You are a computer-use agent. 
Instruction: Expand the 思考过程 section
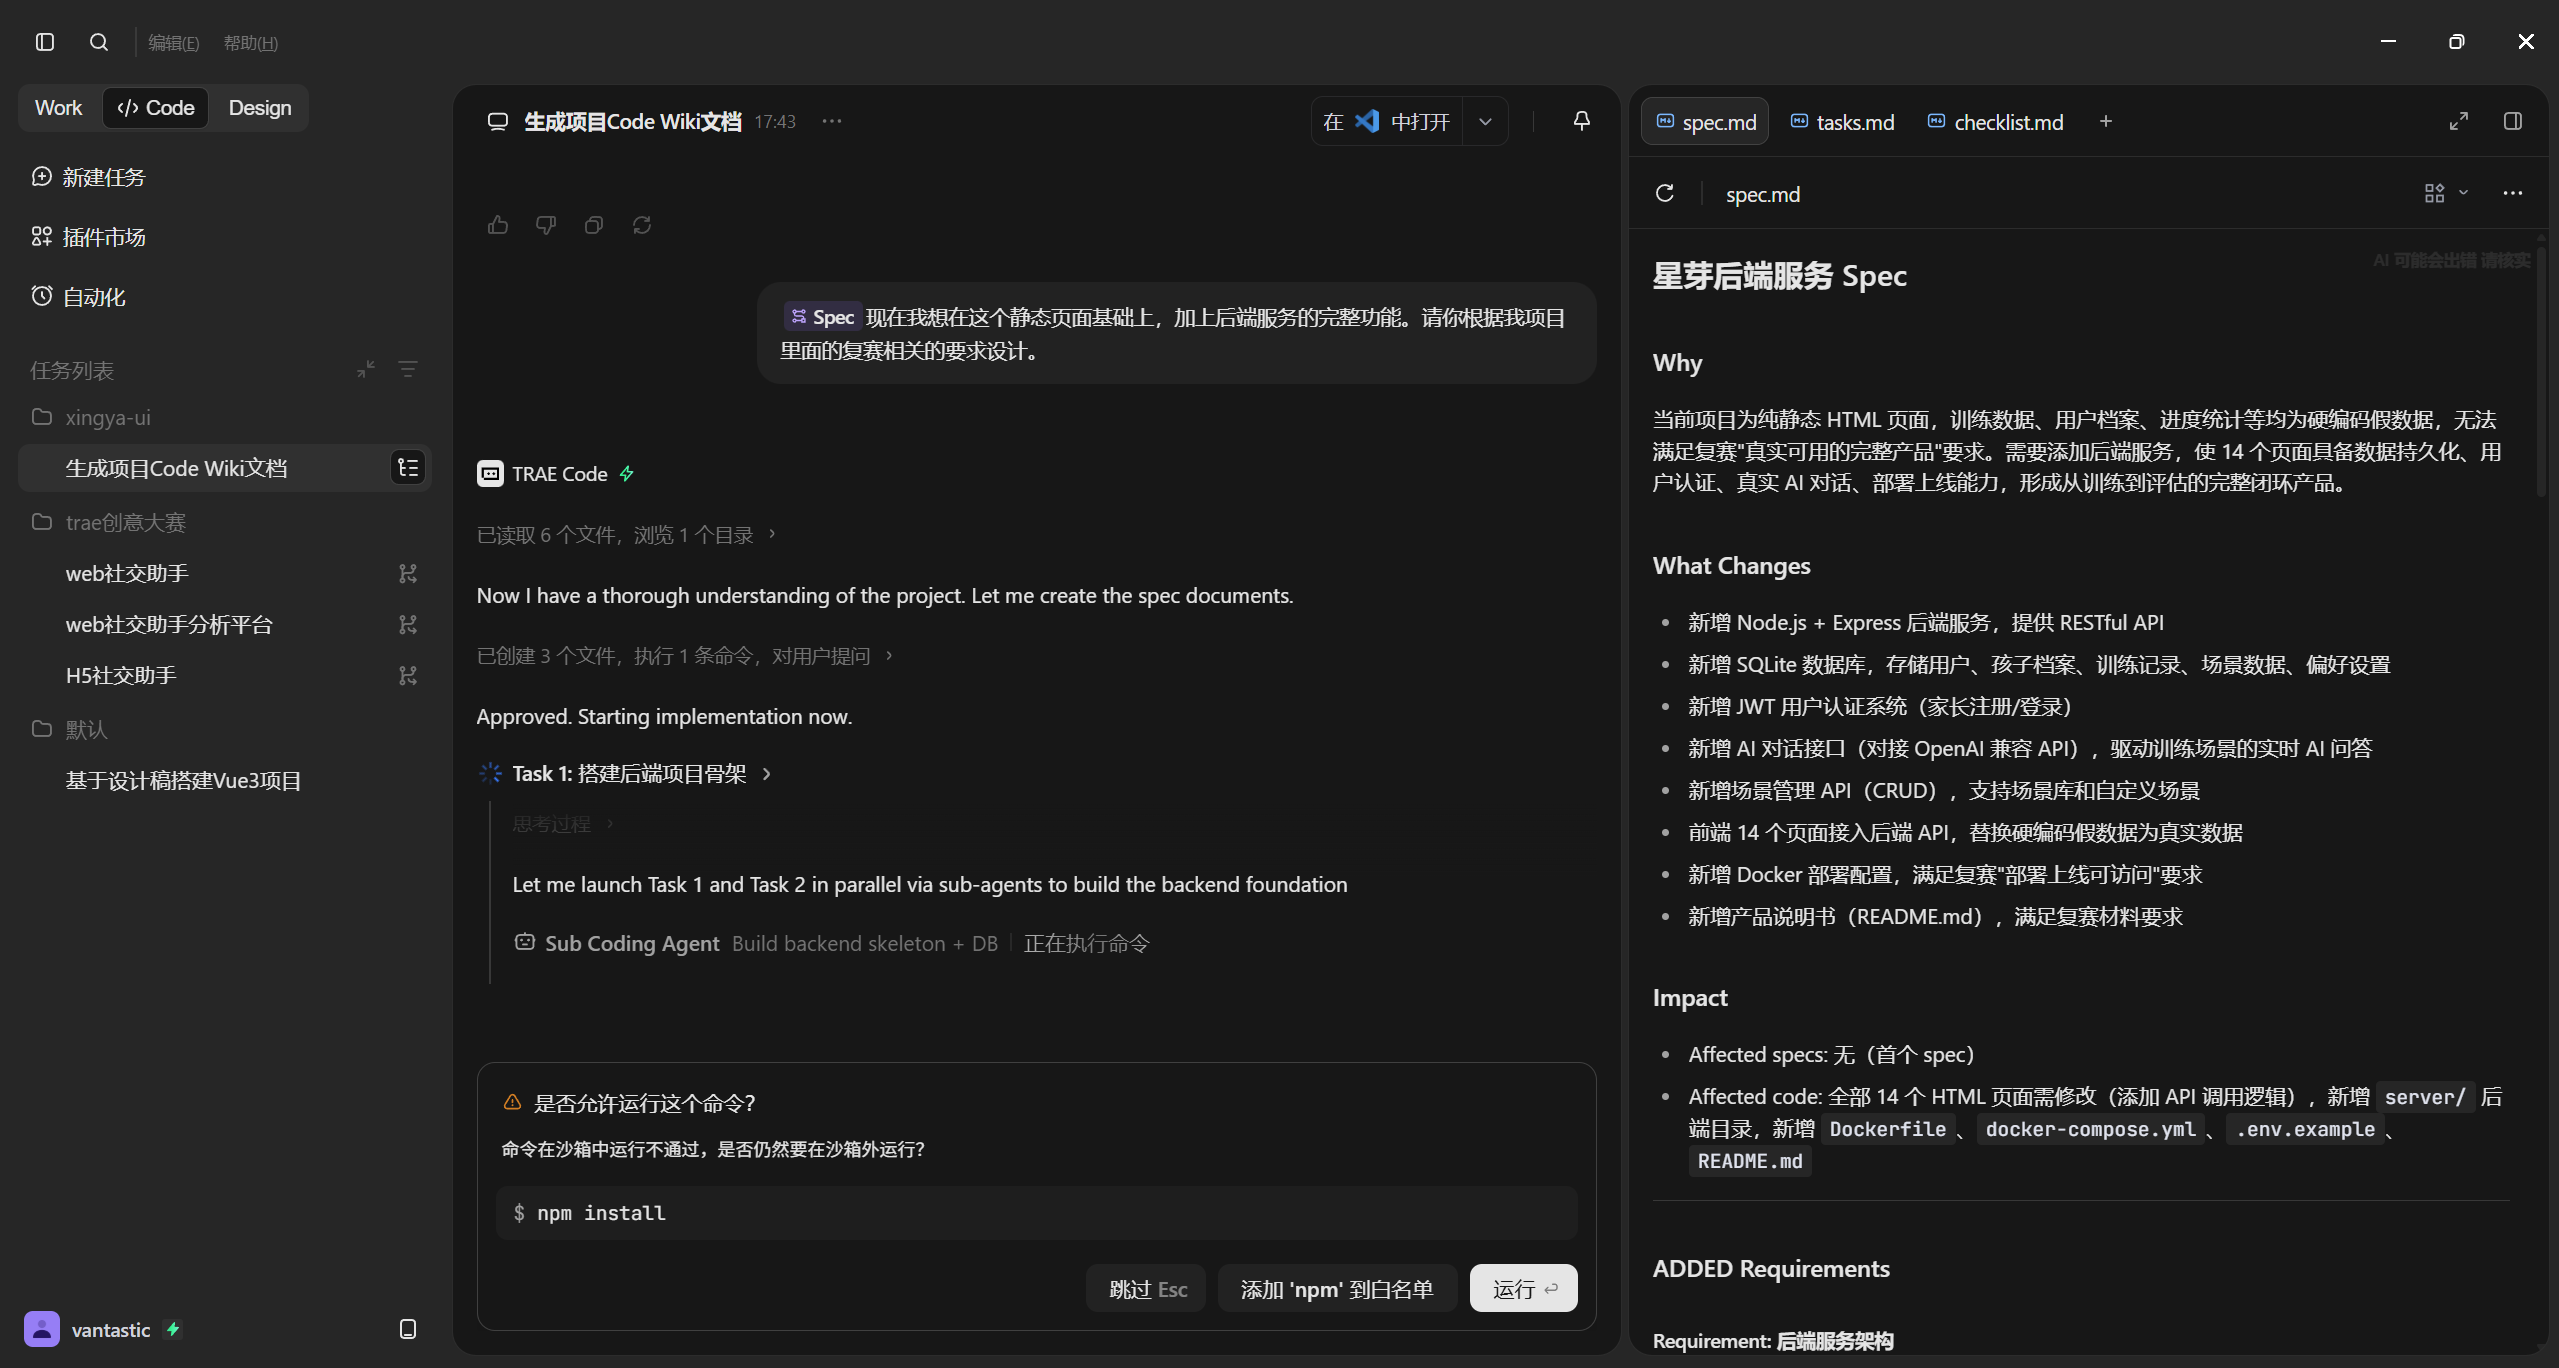click(562, 824)
